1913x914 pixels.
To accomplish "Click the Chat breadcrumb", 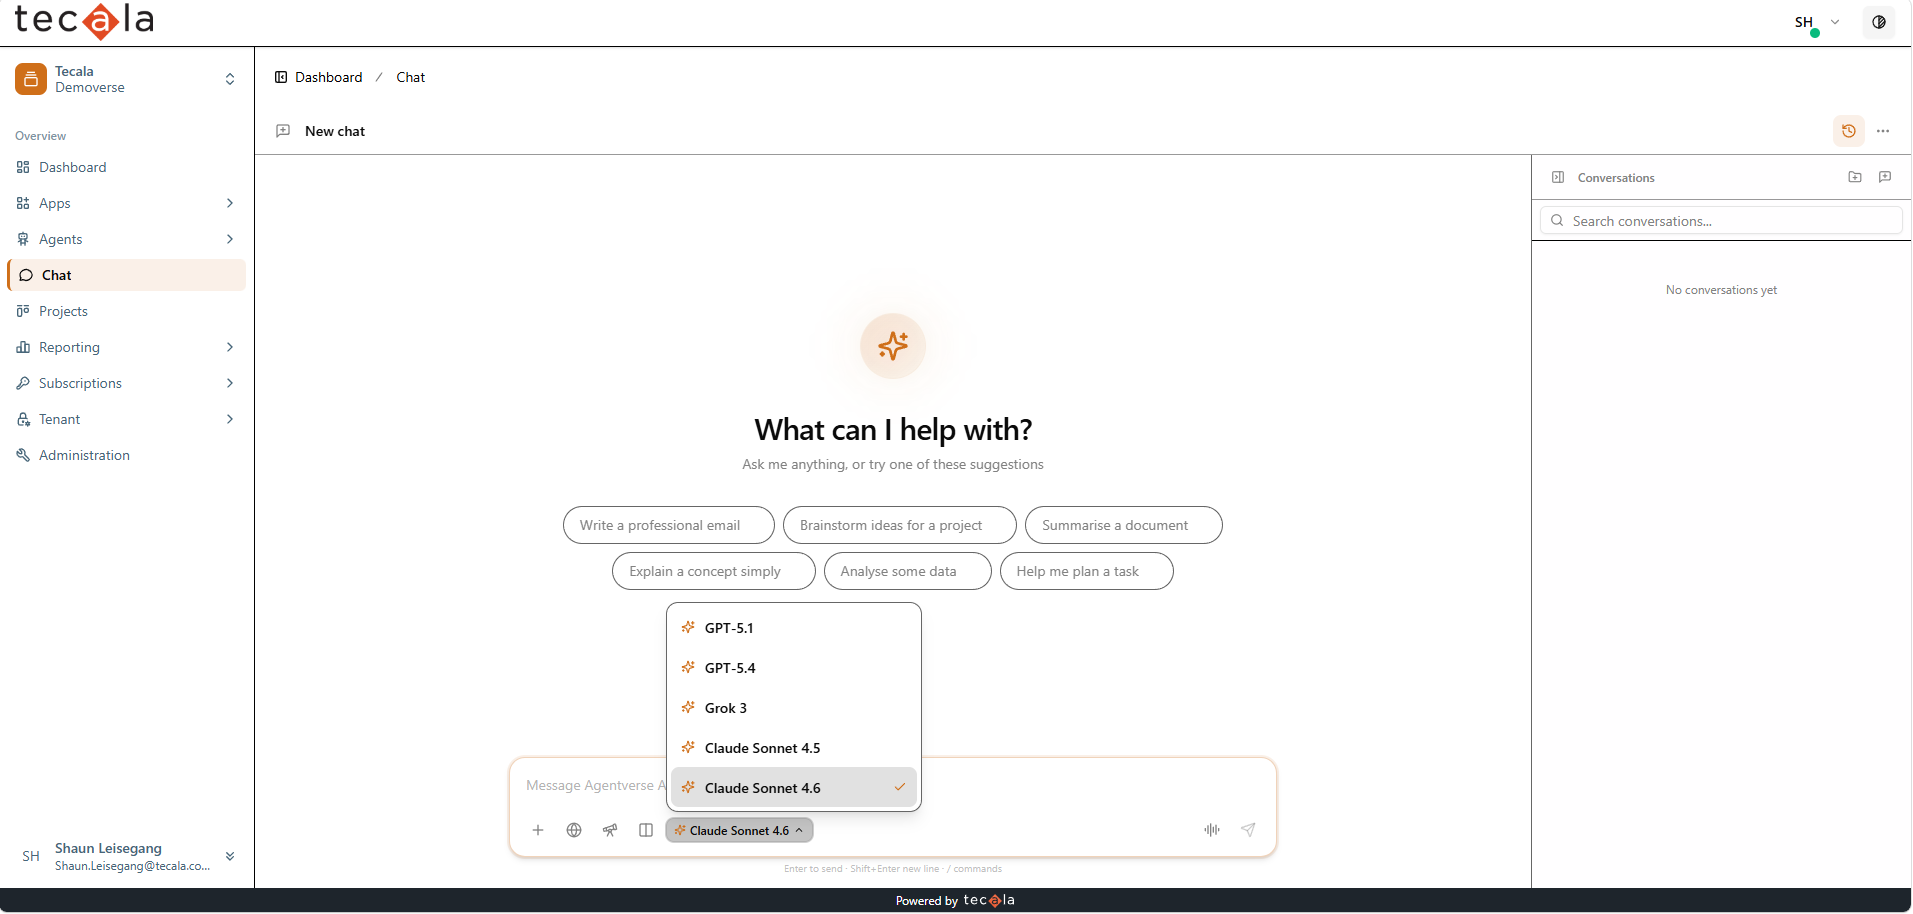I will pos(411,77).
